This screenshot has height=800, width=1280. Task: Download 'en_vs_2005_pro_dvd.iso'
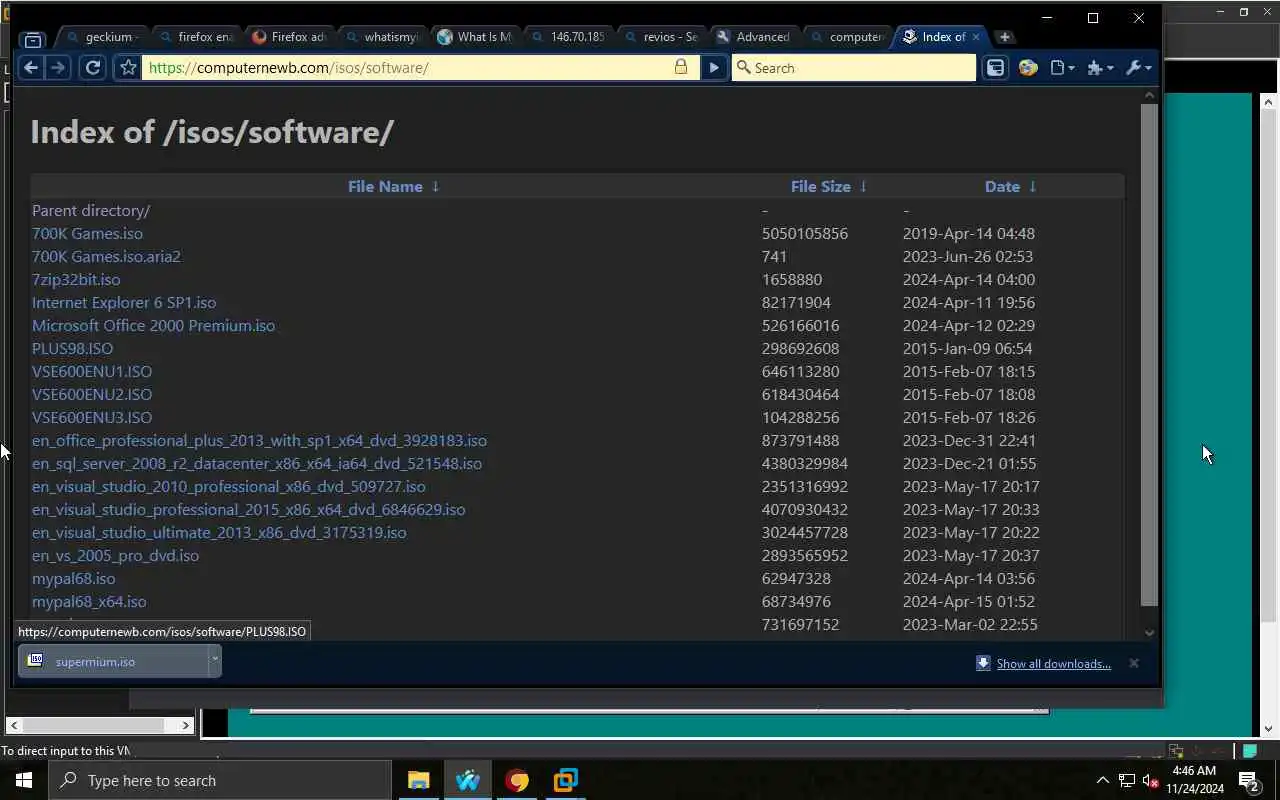click(115, 555)
